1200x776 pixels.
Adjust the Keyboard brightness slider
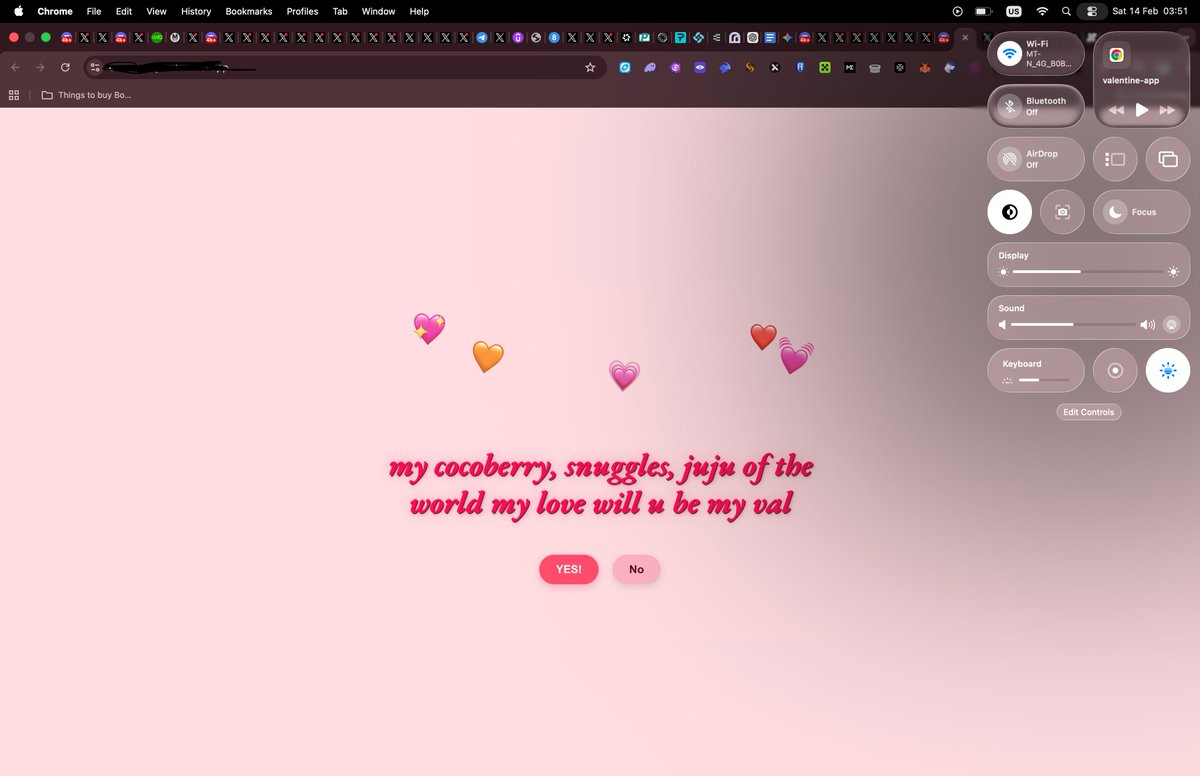[x=1044, y=380]
